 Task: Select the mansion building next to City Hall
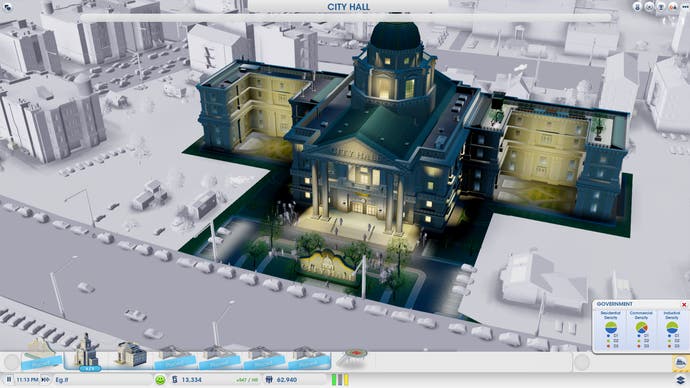click(131, 355)
